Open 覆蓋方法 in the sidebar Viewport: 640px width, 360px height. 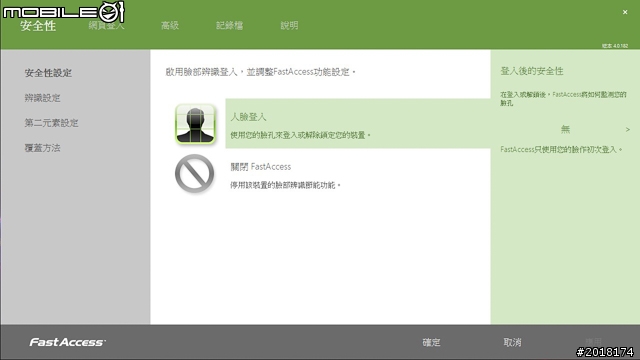point(42,148)
